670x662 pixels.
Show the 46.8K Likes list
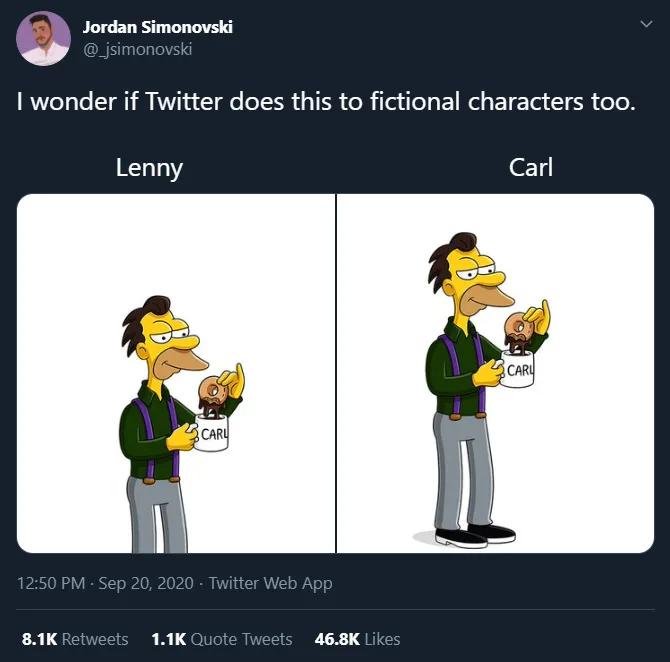pyautogui.click(x=357, y=638)
